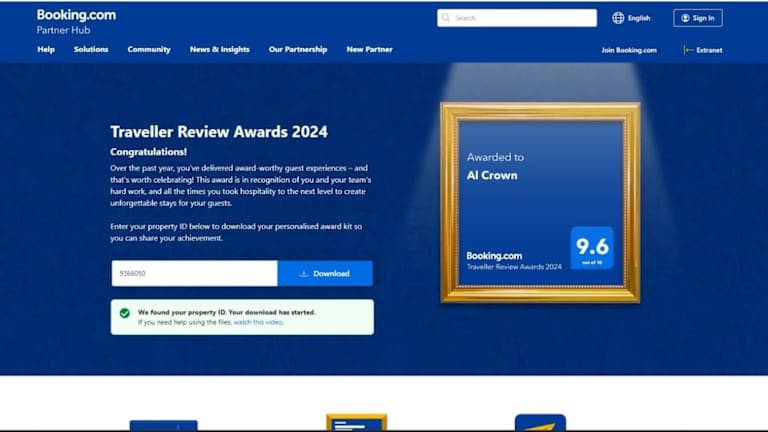Go to the Community section
This screenshot has height=432, width=768.
[x=149, y=50]
